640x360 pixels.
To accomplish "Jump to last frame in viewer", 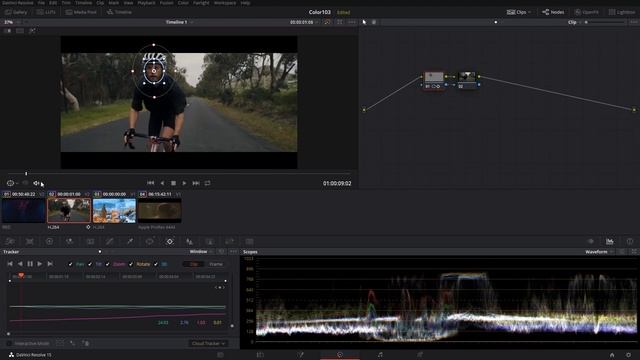I will coord(196,183).
